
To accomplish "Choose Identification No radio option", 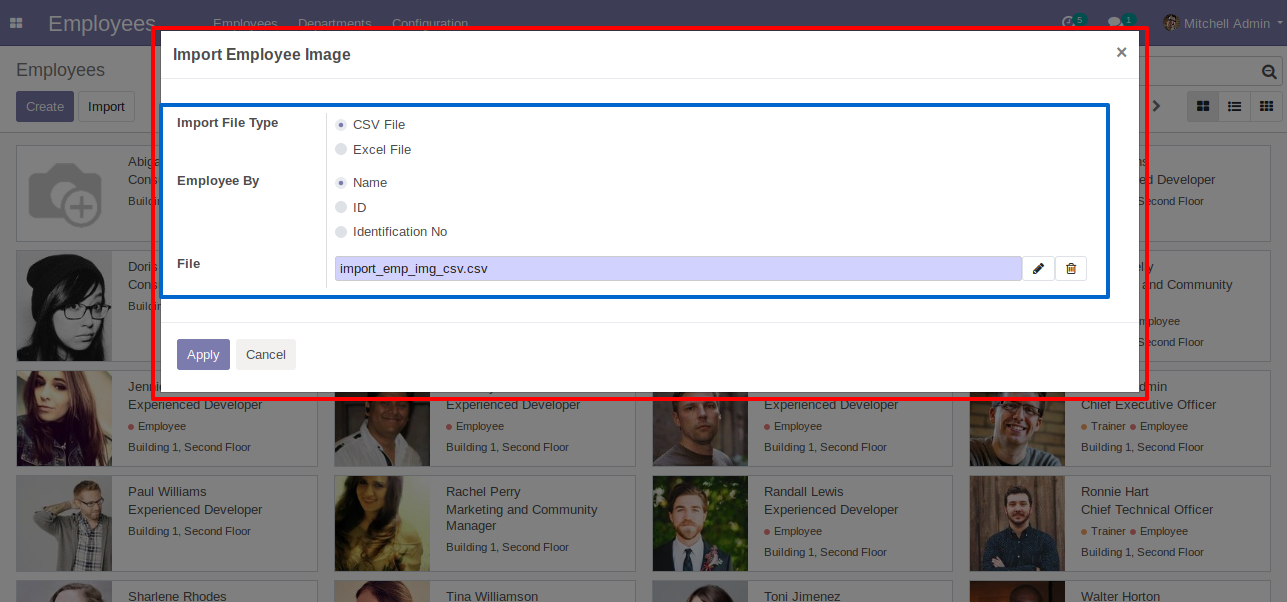I will tap(341, 232).
